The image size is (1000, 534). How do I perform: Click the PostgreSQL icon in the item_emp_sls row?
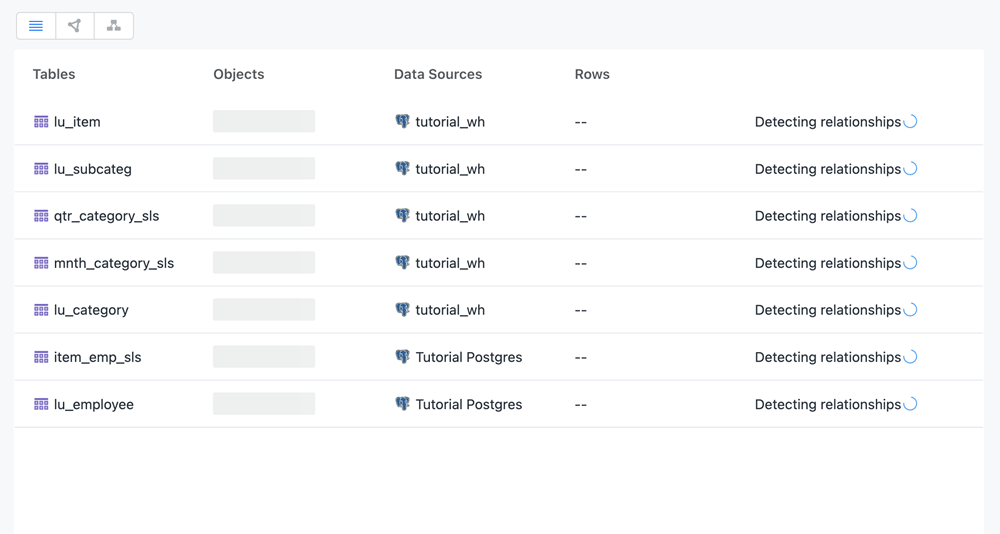click(402, 357)
